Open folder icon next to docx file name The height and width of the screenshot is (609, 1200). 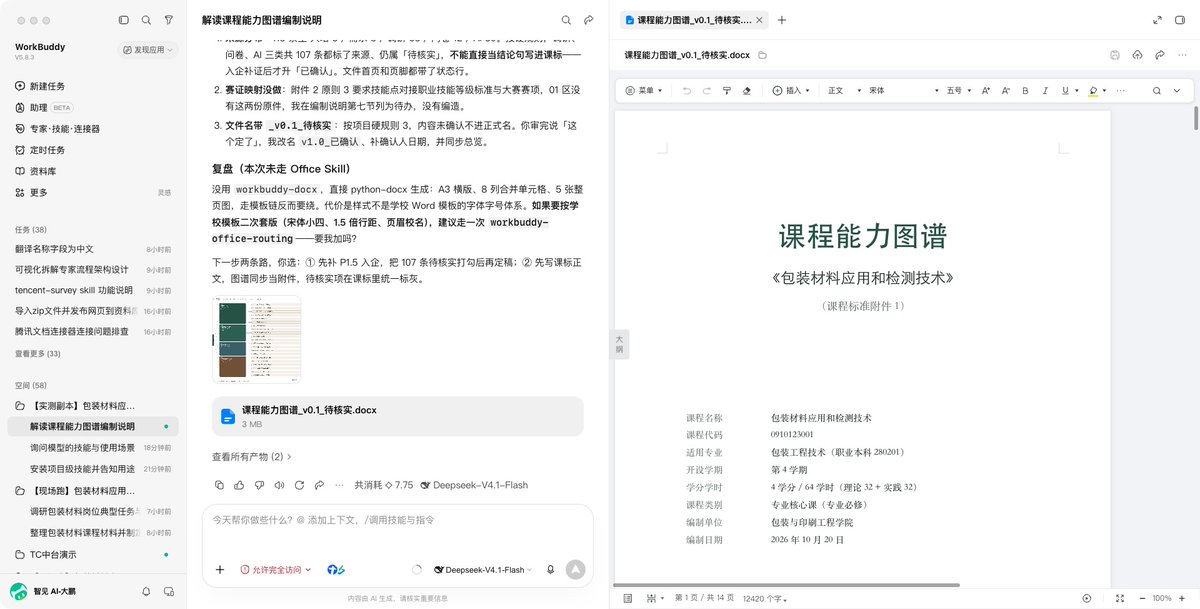point(763,55)
